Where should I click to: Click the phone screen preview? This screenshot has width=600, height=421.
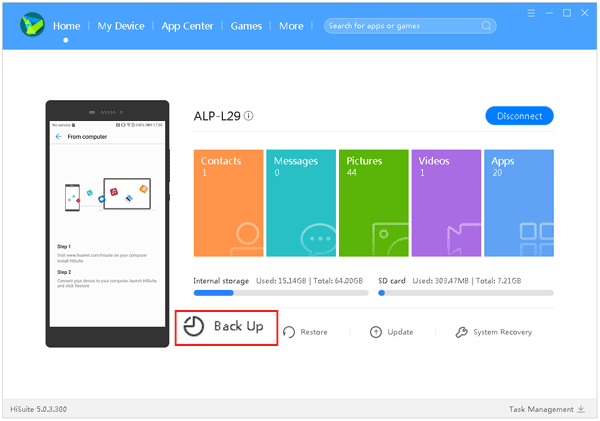click(x=108, y=224)
